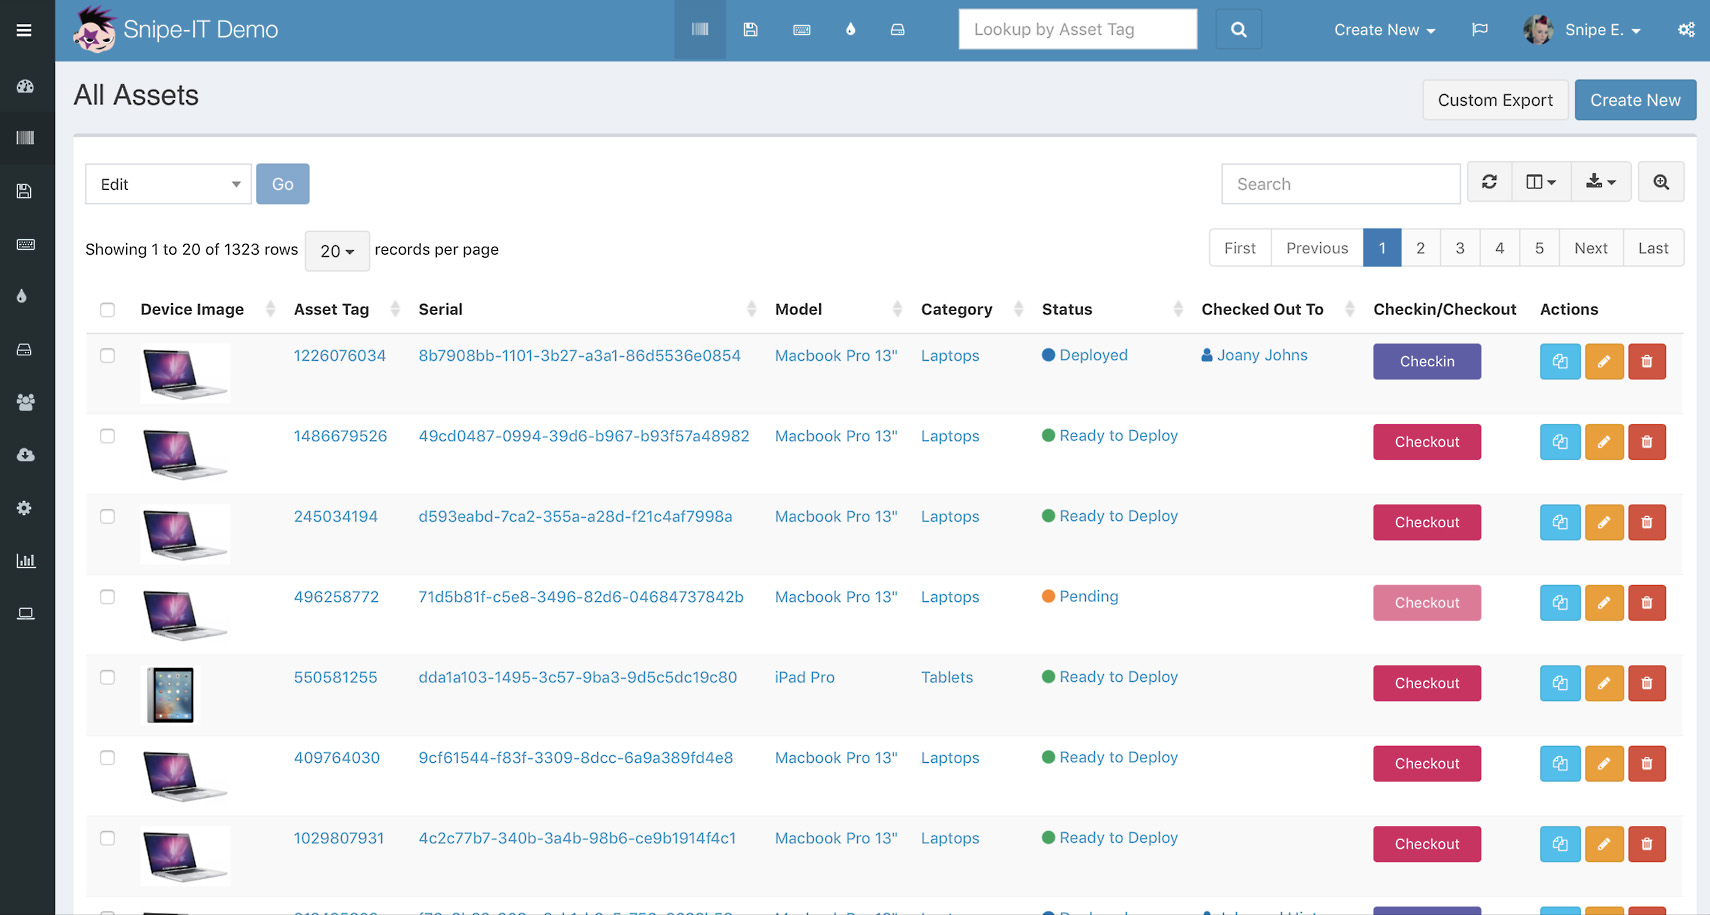Click the top navbar Licenses floppy icon
Image resolution: width=1710 pixels, height=915 pixels.
point(750,30)
